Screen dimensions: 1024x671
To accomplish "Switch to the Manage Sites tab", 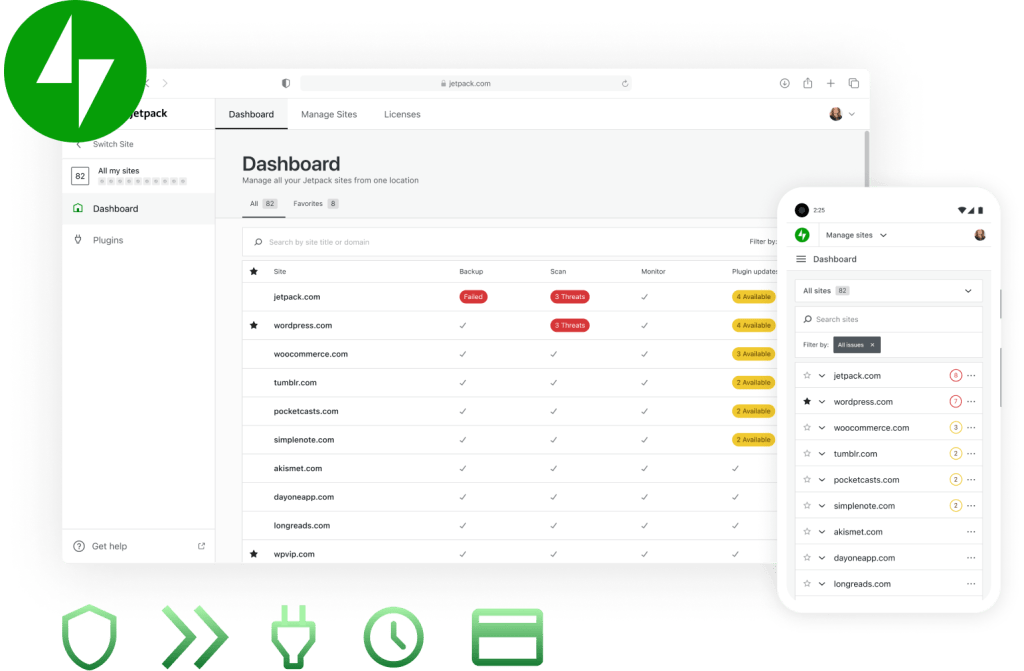I will [328, 114].
